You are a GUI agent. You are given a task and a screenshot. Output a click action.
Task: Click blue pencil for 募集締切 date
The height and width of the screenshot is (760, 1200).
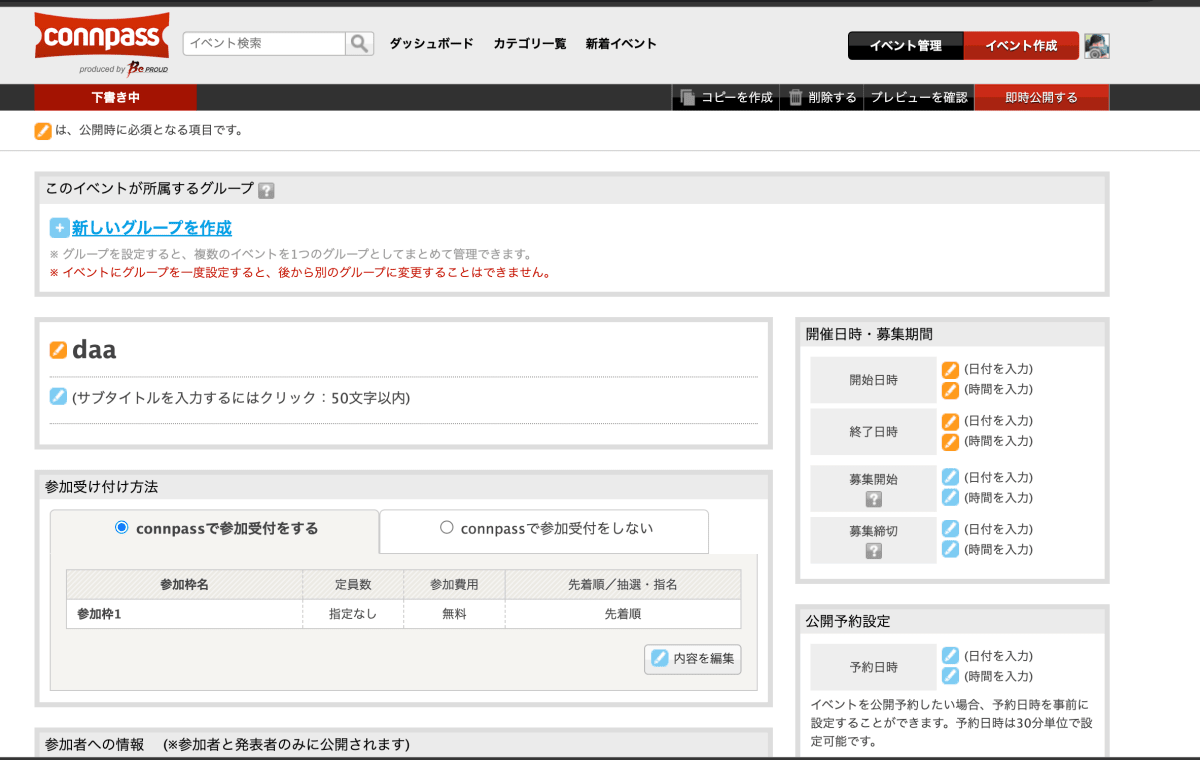click(x=950, y=529)
